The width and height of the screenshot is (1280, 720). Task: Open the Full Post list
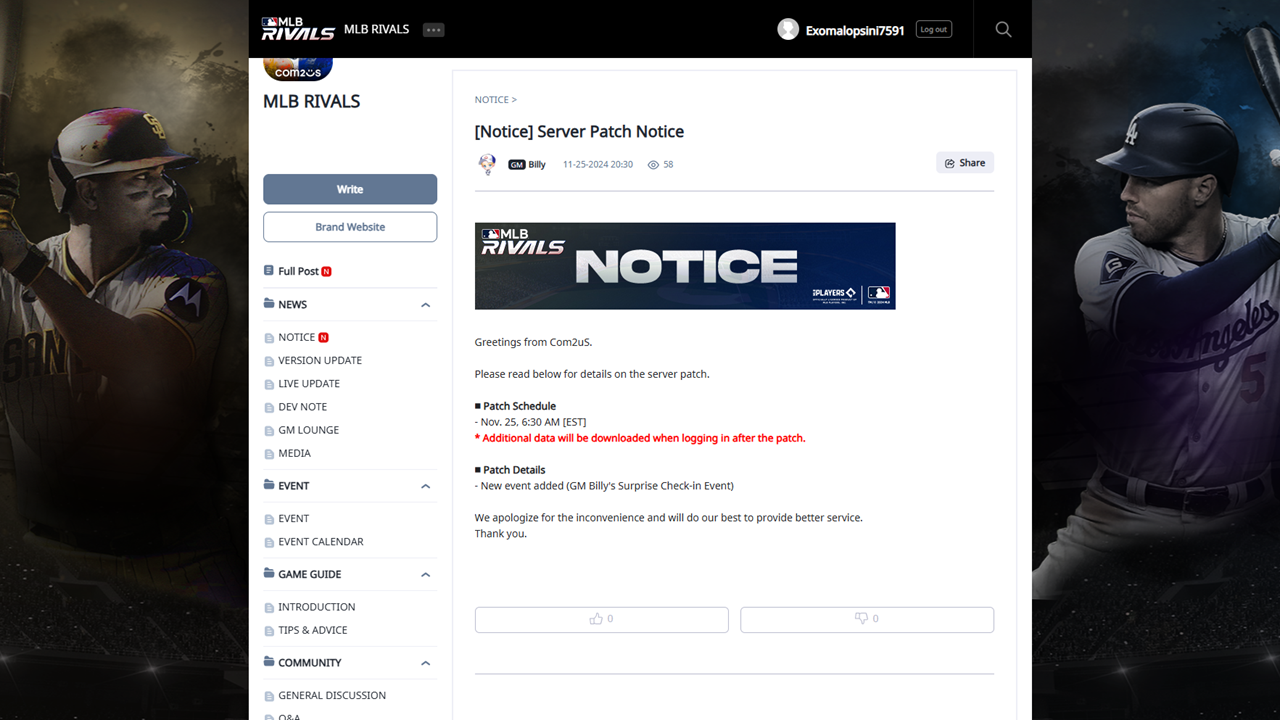point(298,271)
